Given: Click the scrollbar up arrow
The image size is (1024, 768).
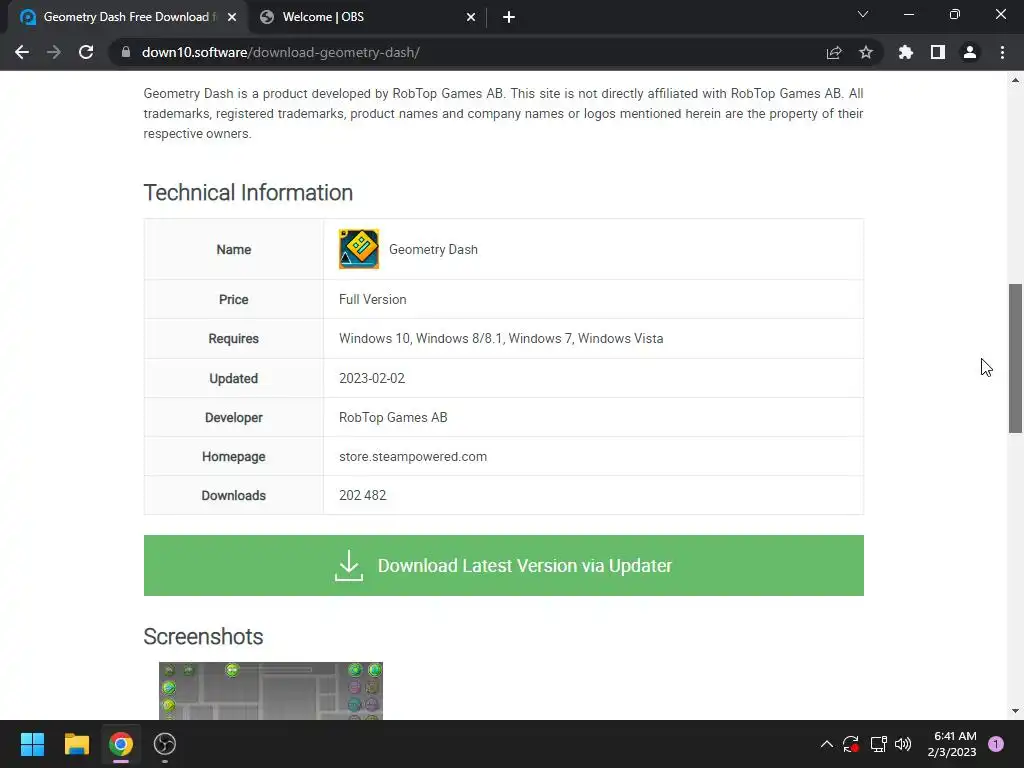Looking at the screenshot, I should pyautogui.click(x=1015, y=80).
